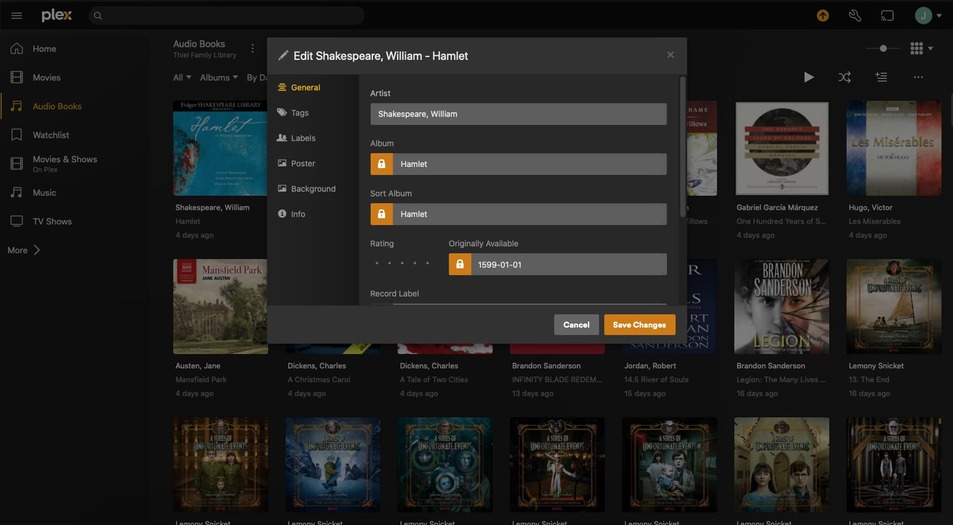Click Jordan, Robert artist link
The width and height of the screenshot is (953, 525).
pyautogui.click(x=649, y=366)
